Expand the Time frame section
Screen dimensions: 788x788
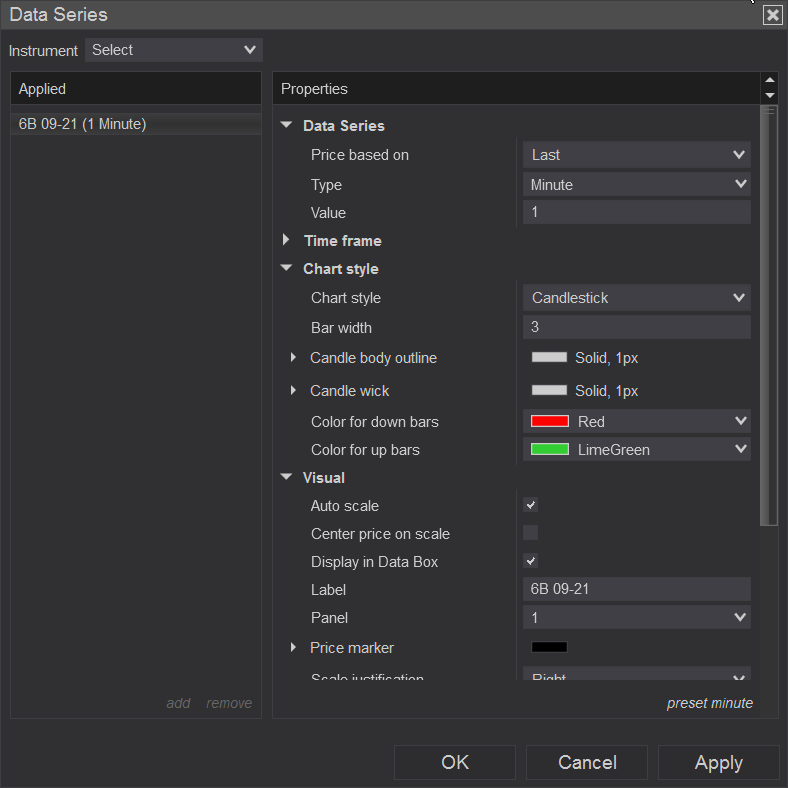tap(287, 240)
